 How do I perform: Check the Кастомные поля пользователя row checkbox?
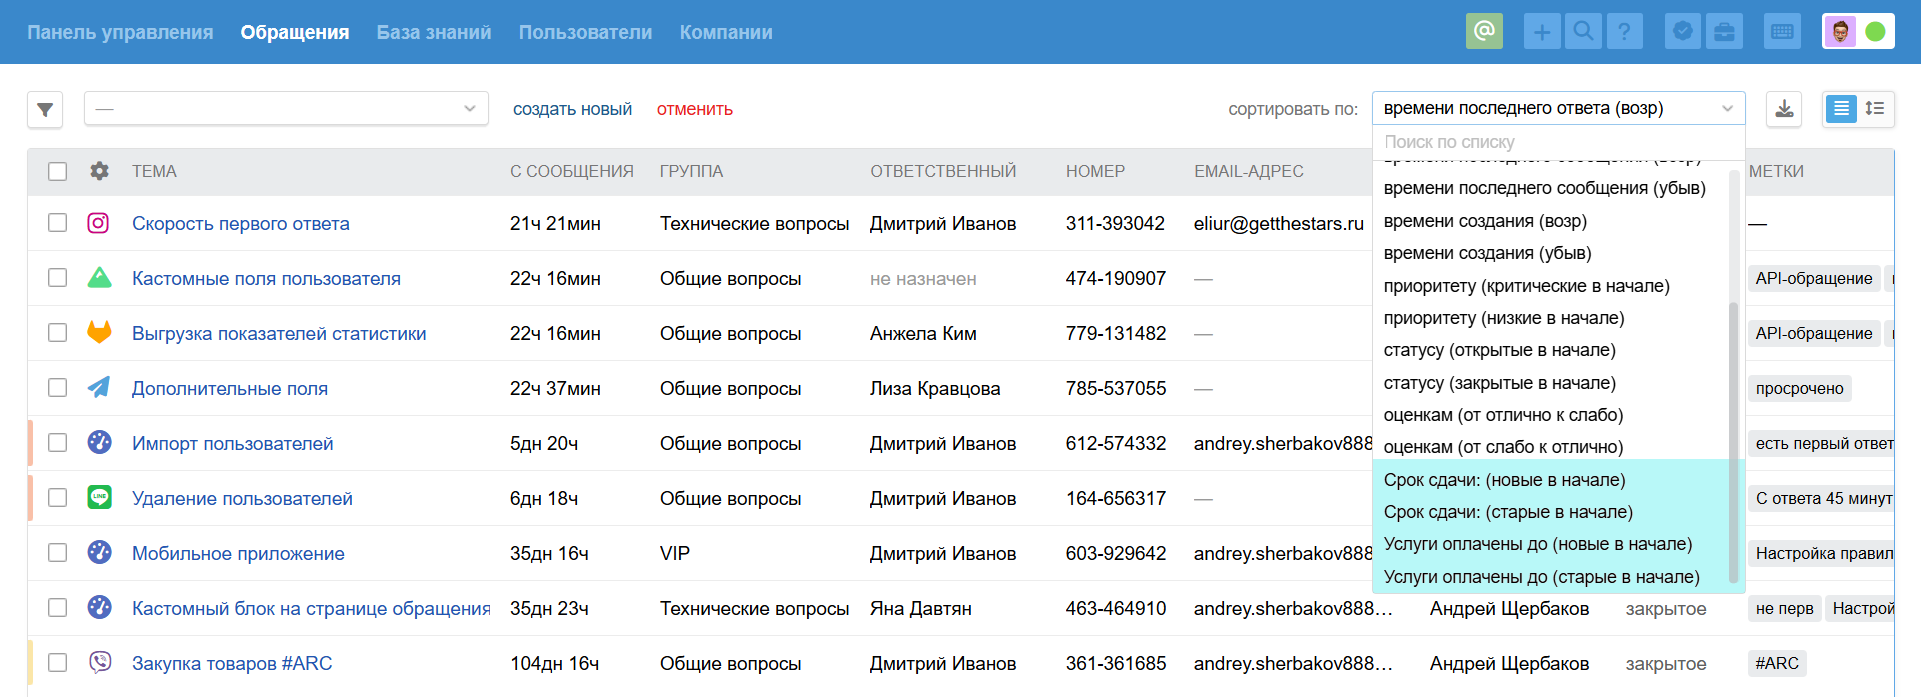point(58,277)
